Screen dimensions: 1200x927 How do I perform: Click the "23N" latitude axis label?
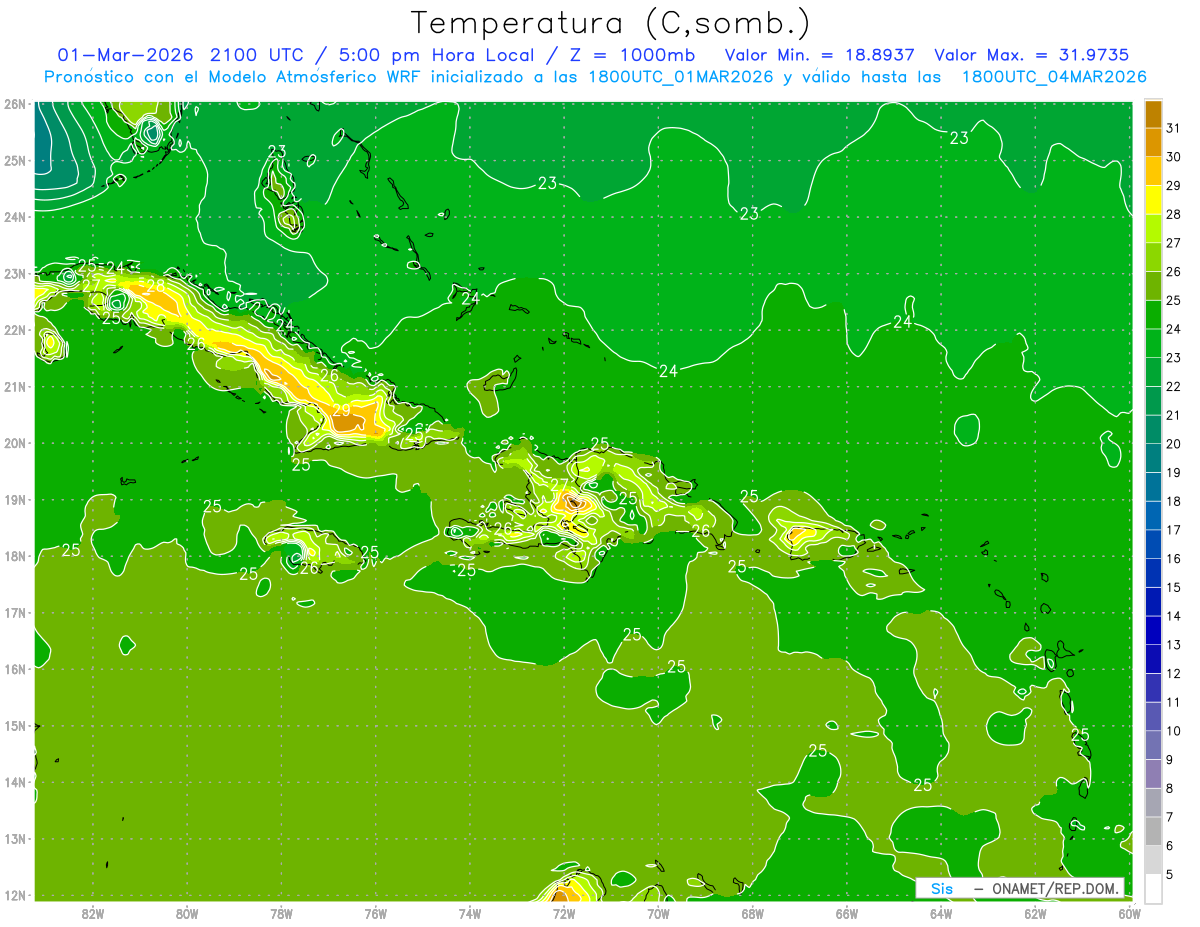pyautogui.click(x=14, y=273)
